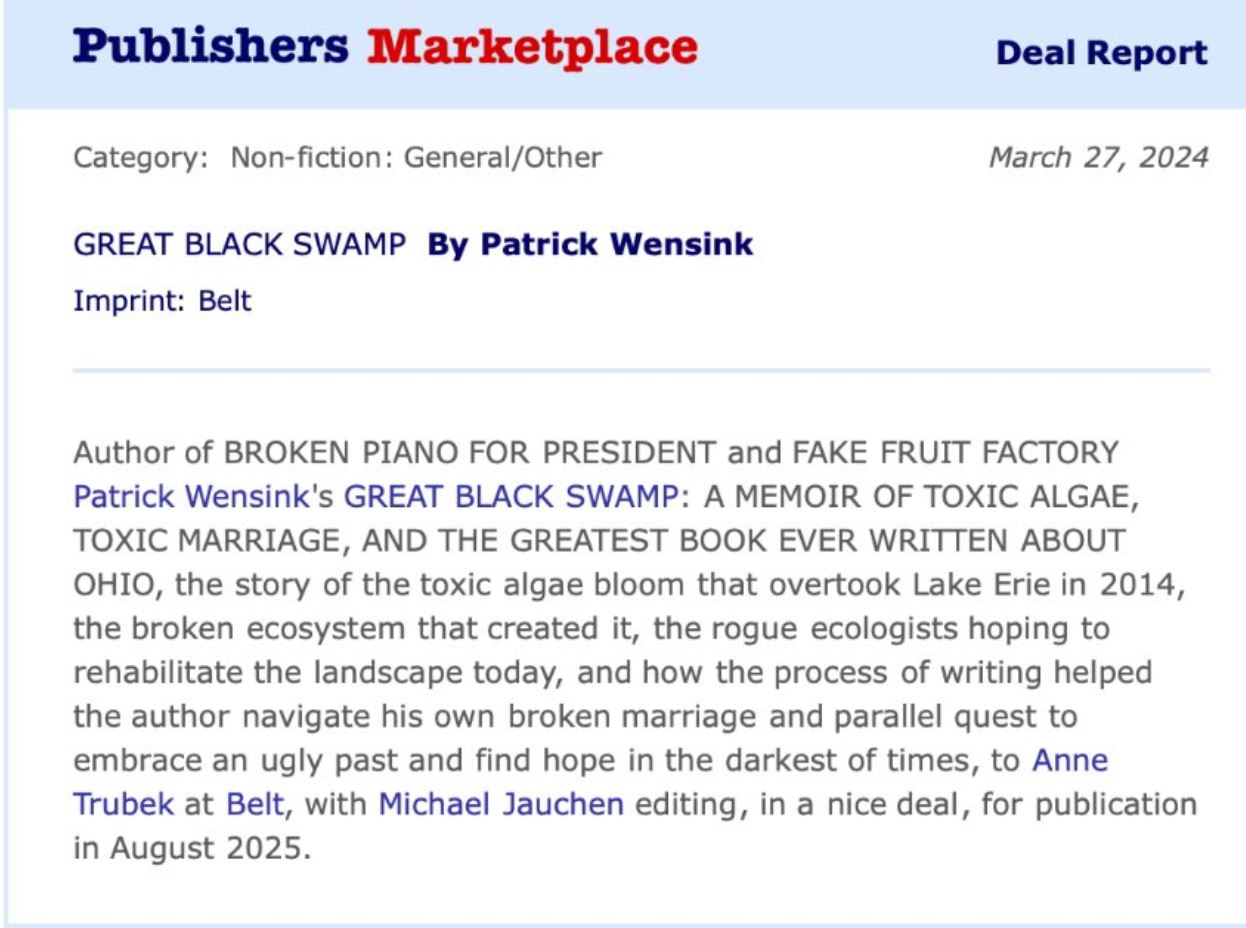The image size is (1246, 928).
Task: Click the Deal Report heading
Action: point(1101,52)
